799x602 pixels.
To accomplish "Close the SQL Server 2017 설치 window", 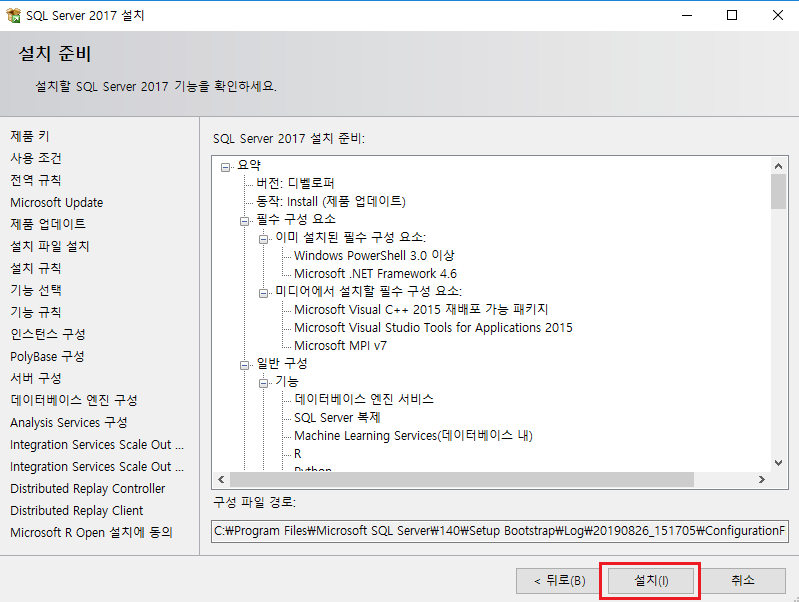I will point(778,15).
